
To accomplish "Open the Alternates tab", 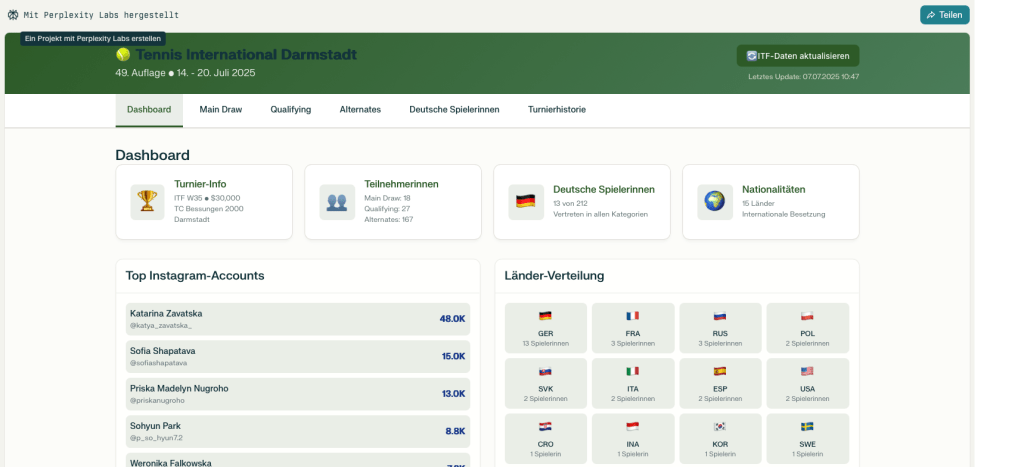I will coord(360,109).
